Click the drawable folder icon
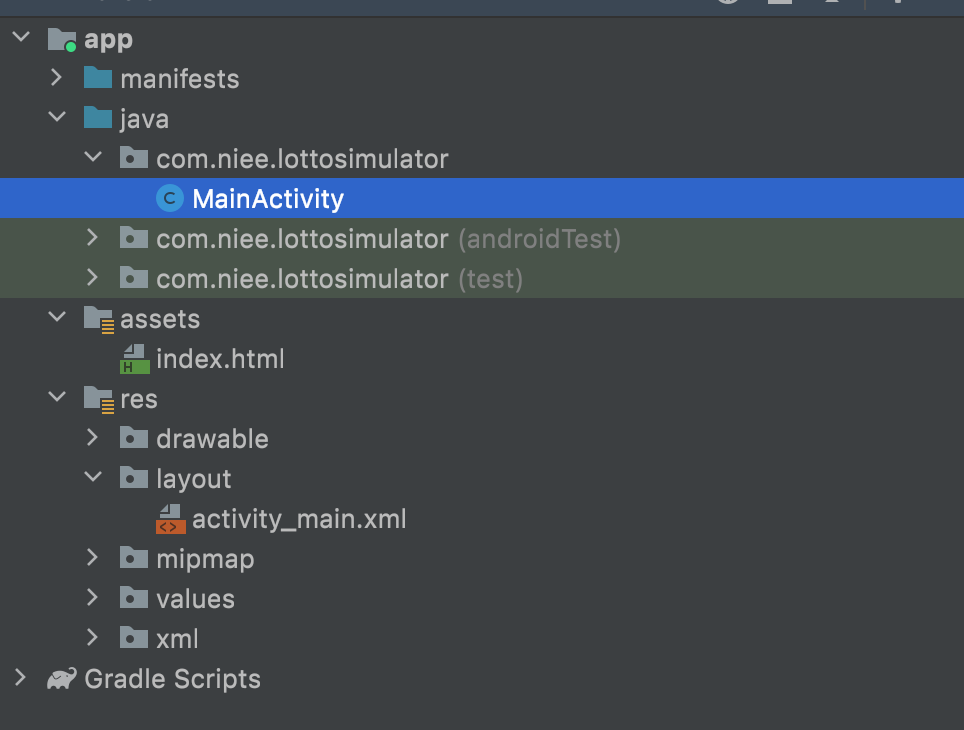The height and width of the screenshot is (730, 964). (134, 437)
